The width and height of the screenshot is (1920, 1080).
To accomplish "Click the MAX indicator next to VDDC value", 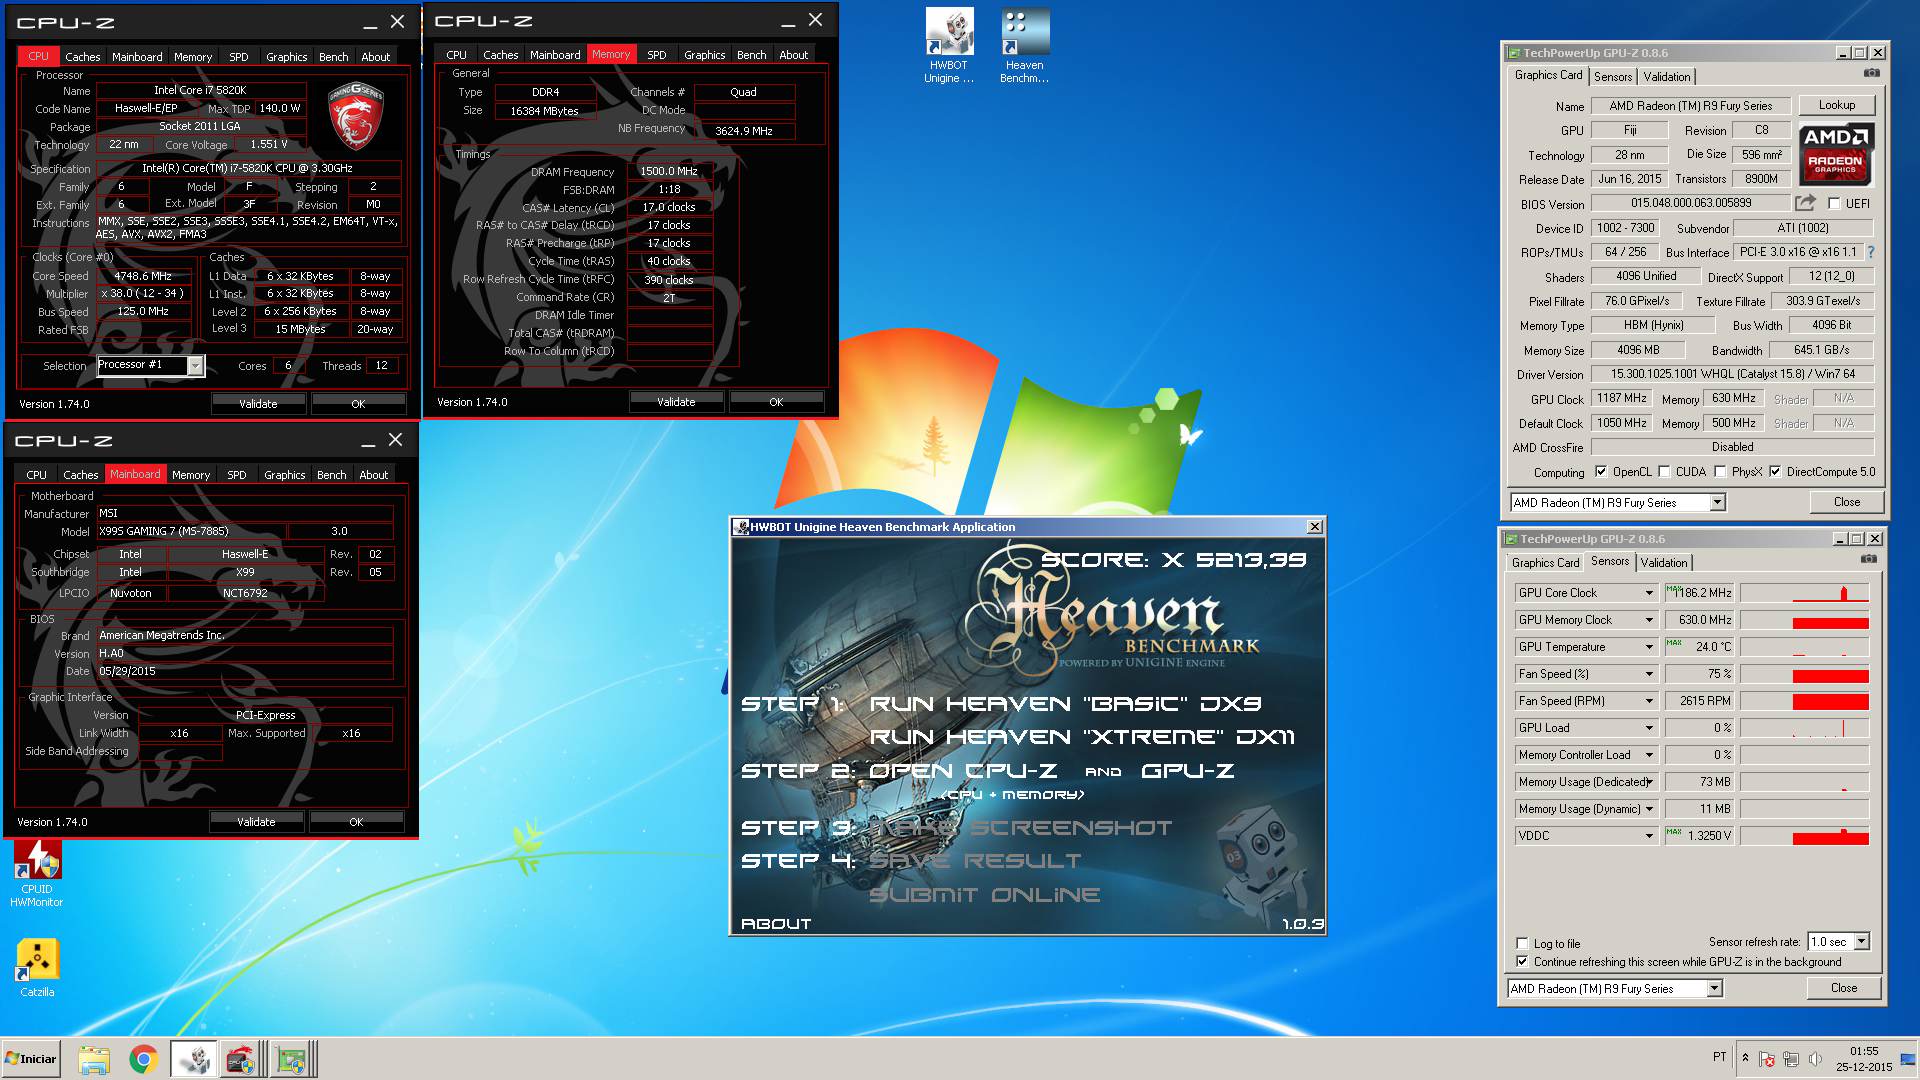I will click(1674, 832).
